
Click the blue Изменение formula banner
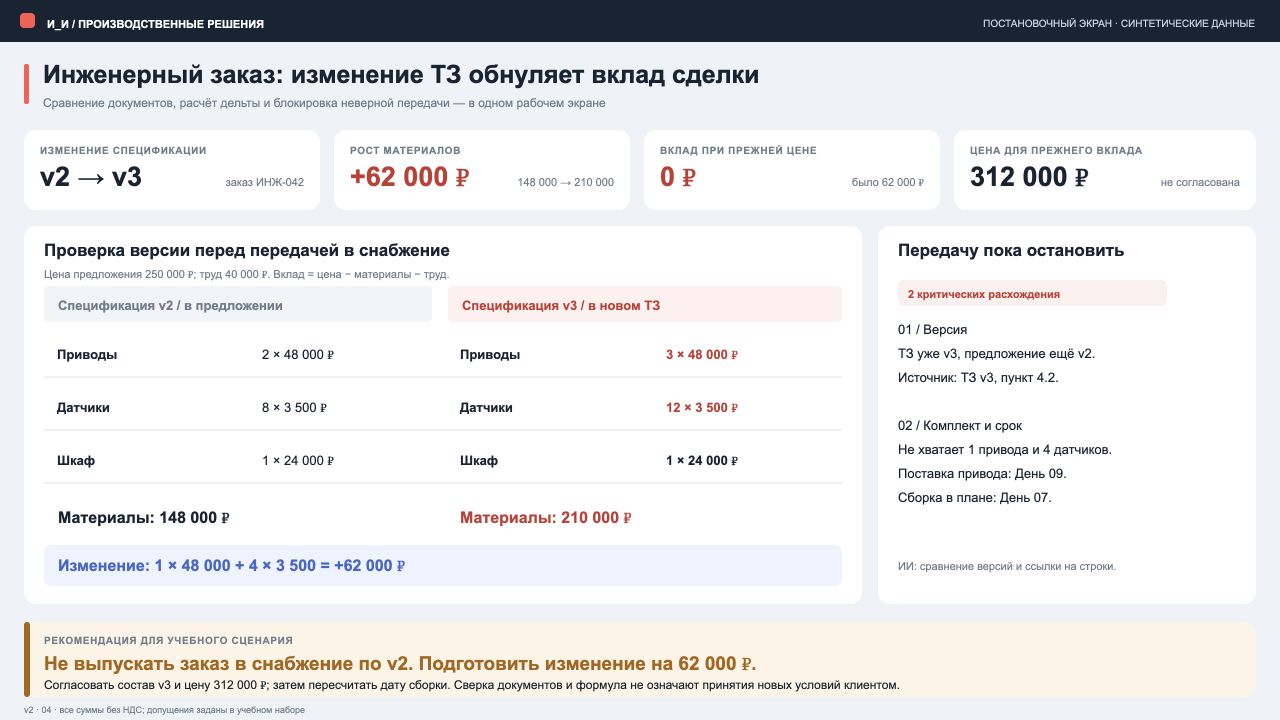click(443, 565)
